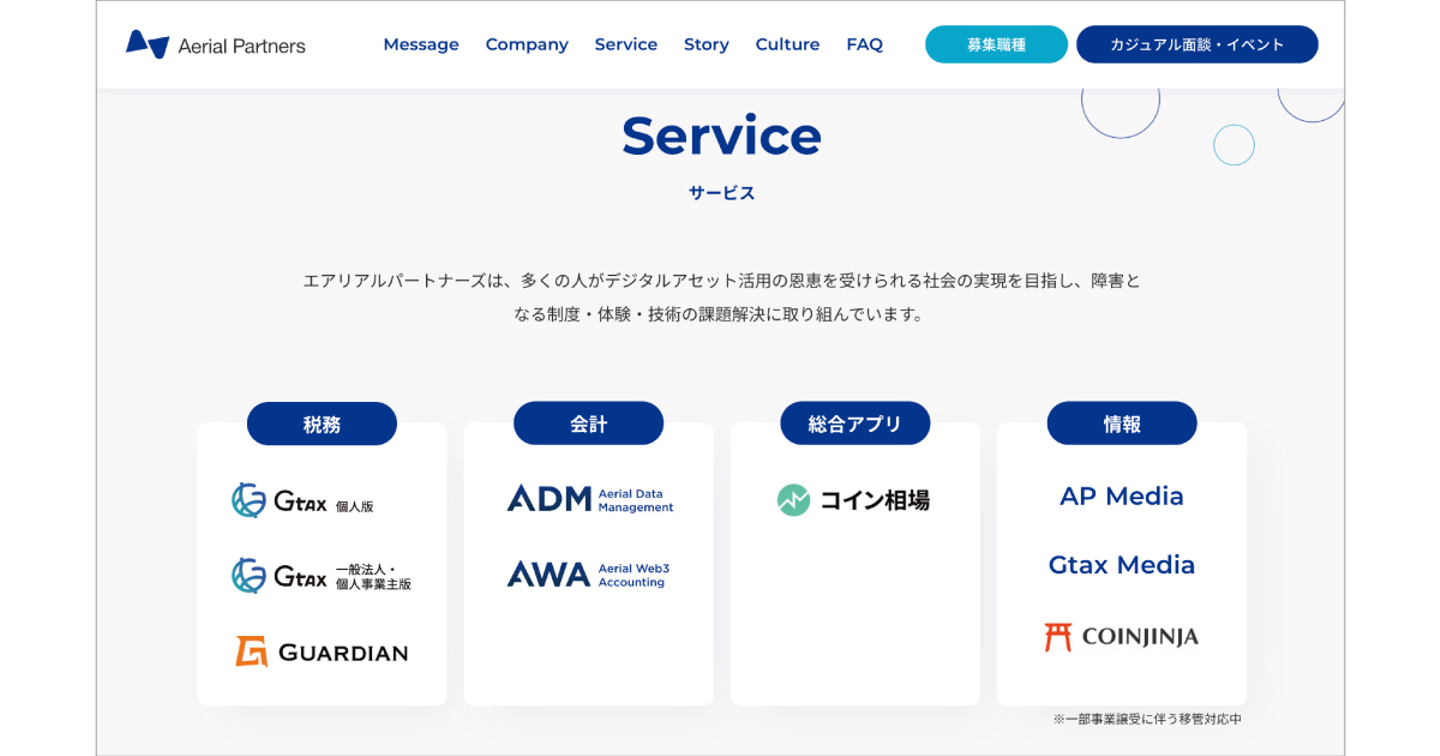
Task: Click the large Service heading
Action: (721, 136)
